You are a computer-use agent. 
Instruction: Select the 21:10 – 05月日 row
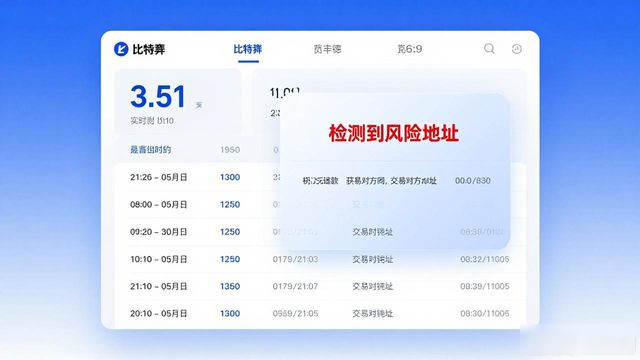pyautogui.click(x=320, y=287)
